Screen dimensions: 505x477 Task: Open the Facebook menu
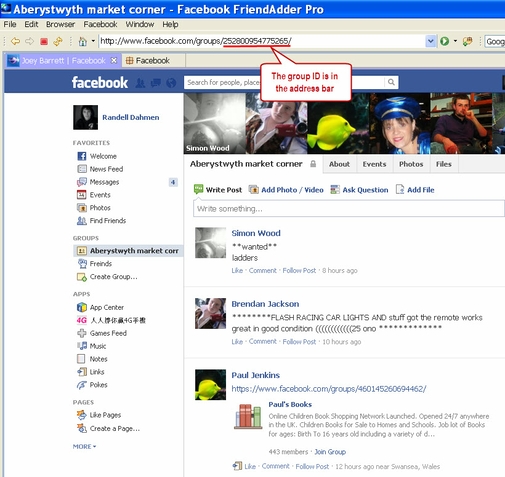[100, 24]
